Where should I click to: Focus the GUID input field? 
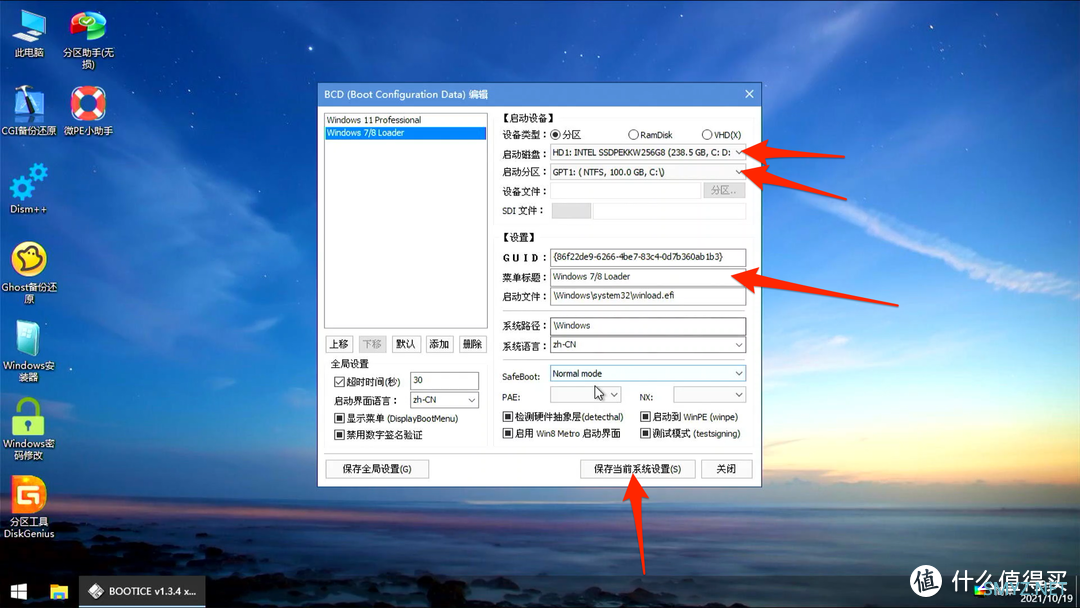pyautogui.click(x=647, y=257)
